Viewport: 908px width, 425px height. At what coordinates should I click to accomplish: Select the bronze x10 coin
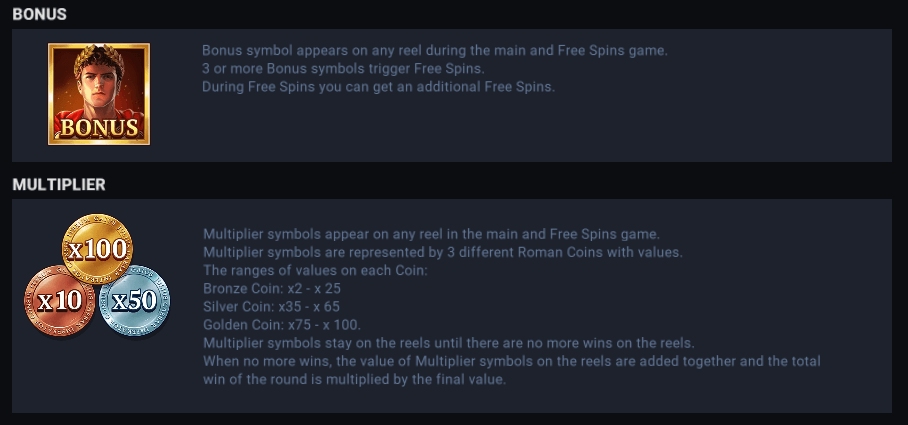pyautogui.click(x=60, y=300)
